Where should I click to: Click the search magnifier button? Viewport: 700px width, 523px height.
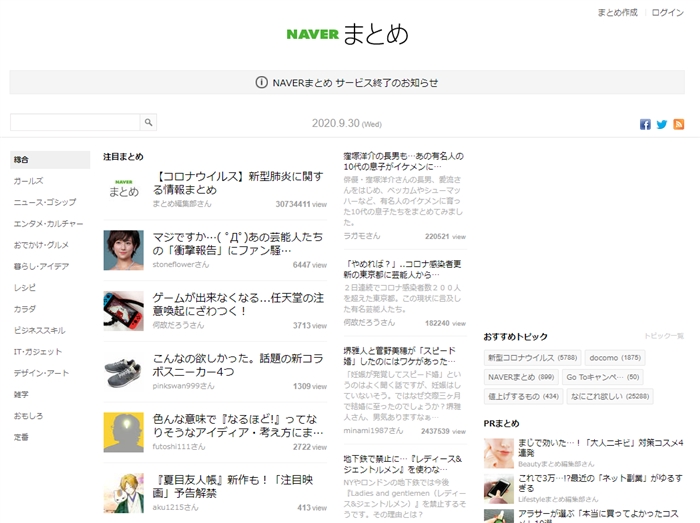148,122
